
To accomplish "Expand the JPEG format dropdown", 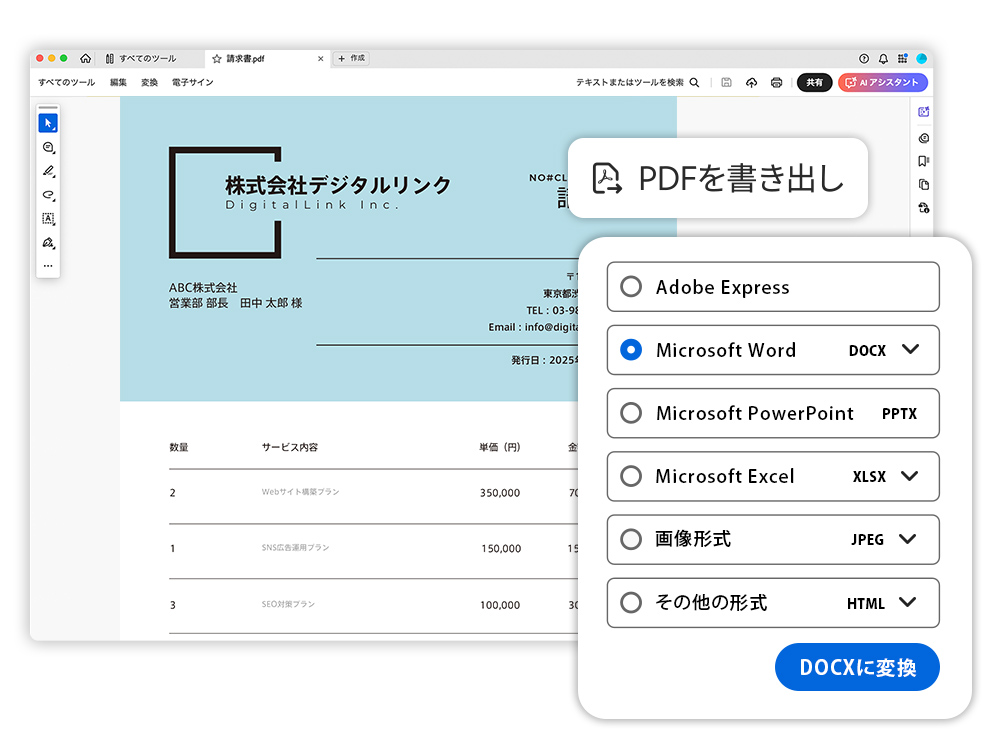I will (x=908, y=540).
